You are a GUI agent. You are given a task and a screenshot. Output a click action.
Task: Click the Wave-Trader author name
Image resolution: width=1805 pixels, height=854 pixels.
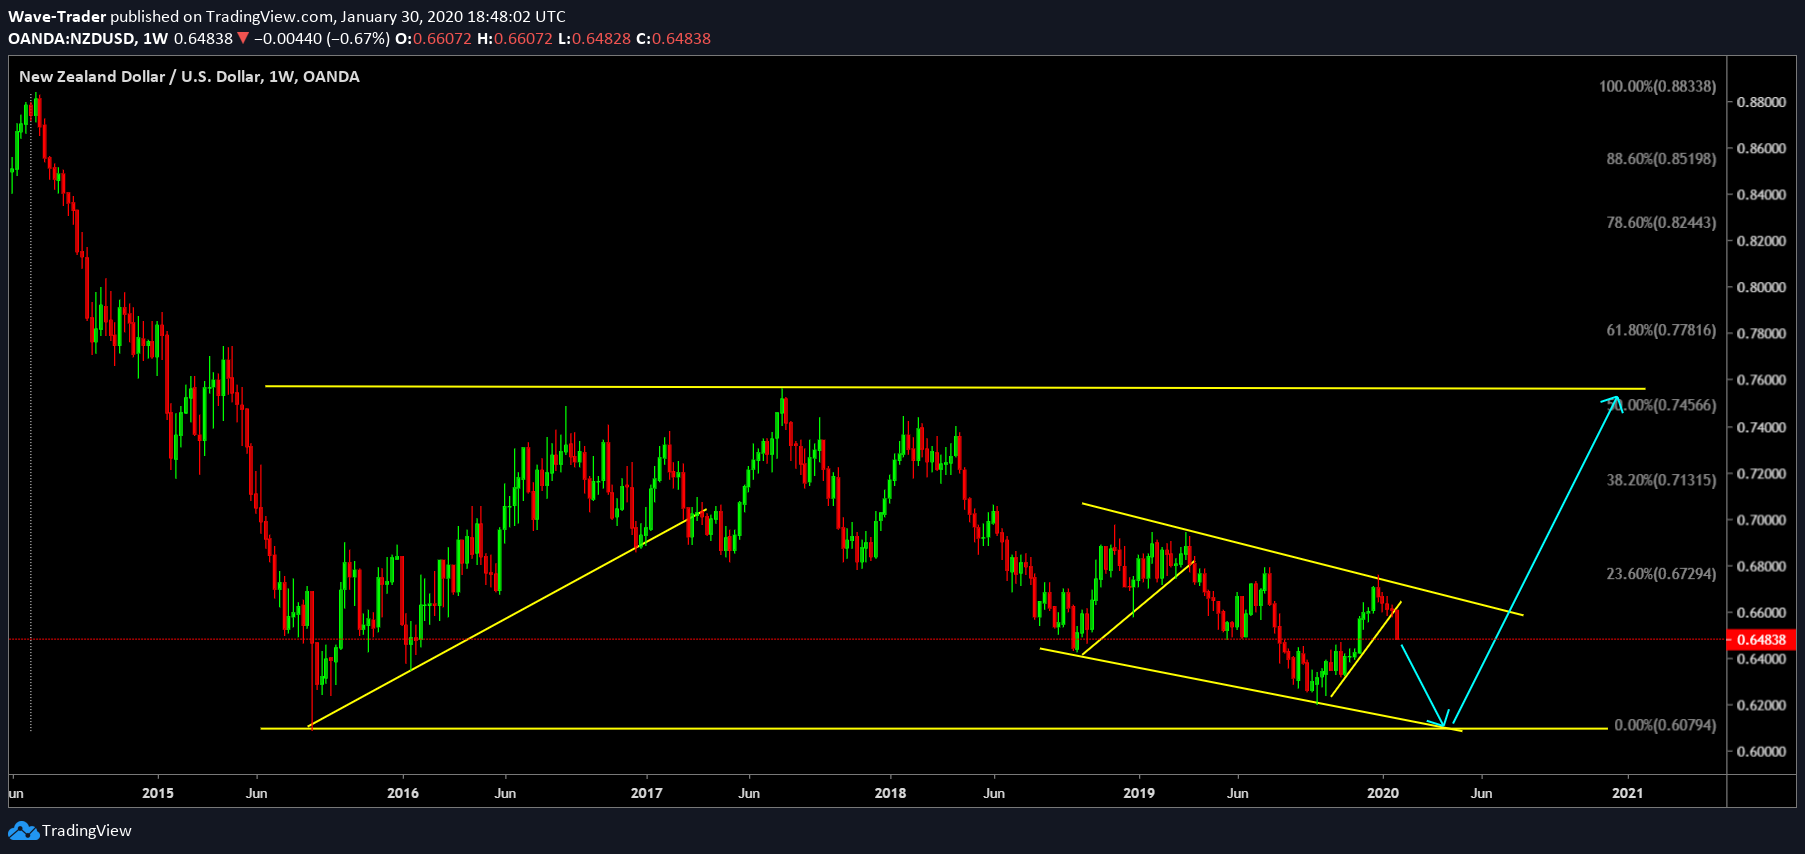point(57,17)
